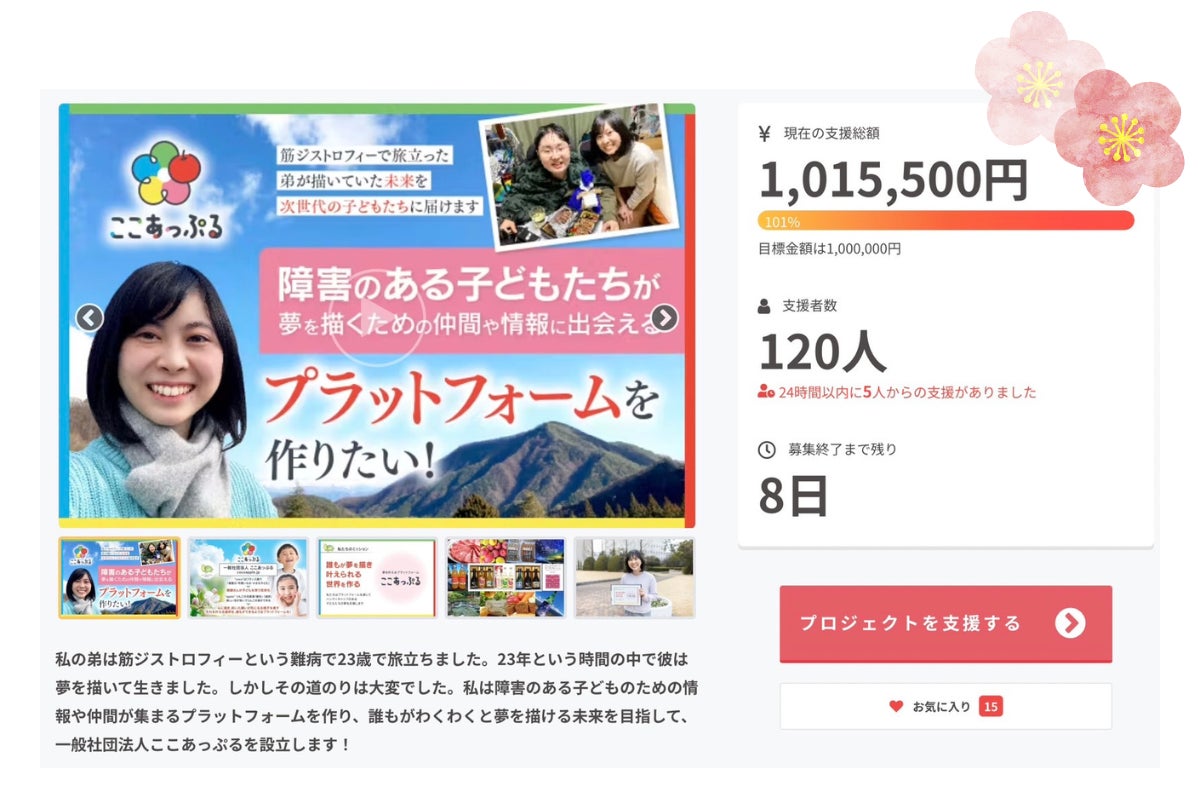Go to previous slide with left arrow
Viewport: 1200px width, 800px height.
pyautogui.click(x=90, y=318)
